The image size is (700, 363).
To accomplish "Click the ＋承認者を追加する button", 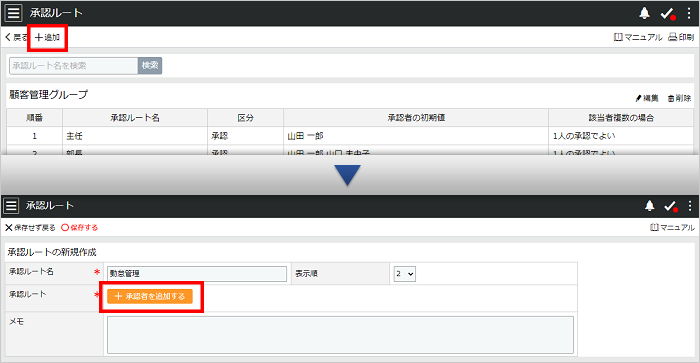I will click(150, 296).
